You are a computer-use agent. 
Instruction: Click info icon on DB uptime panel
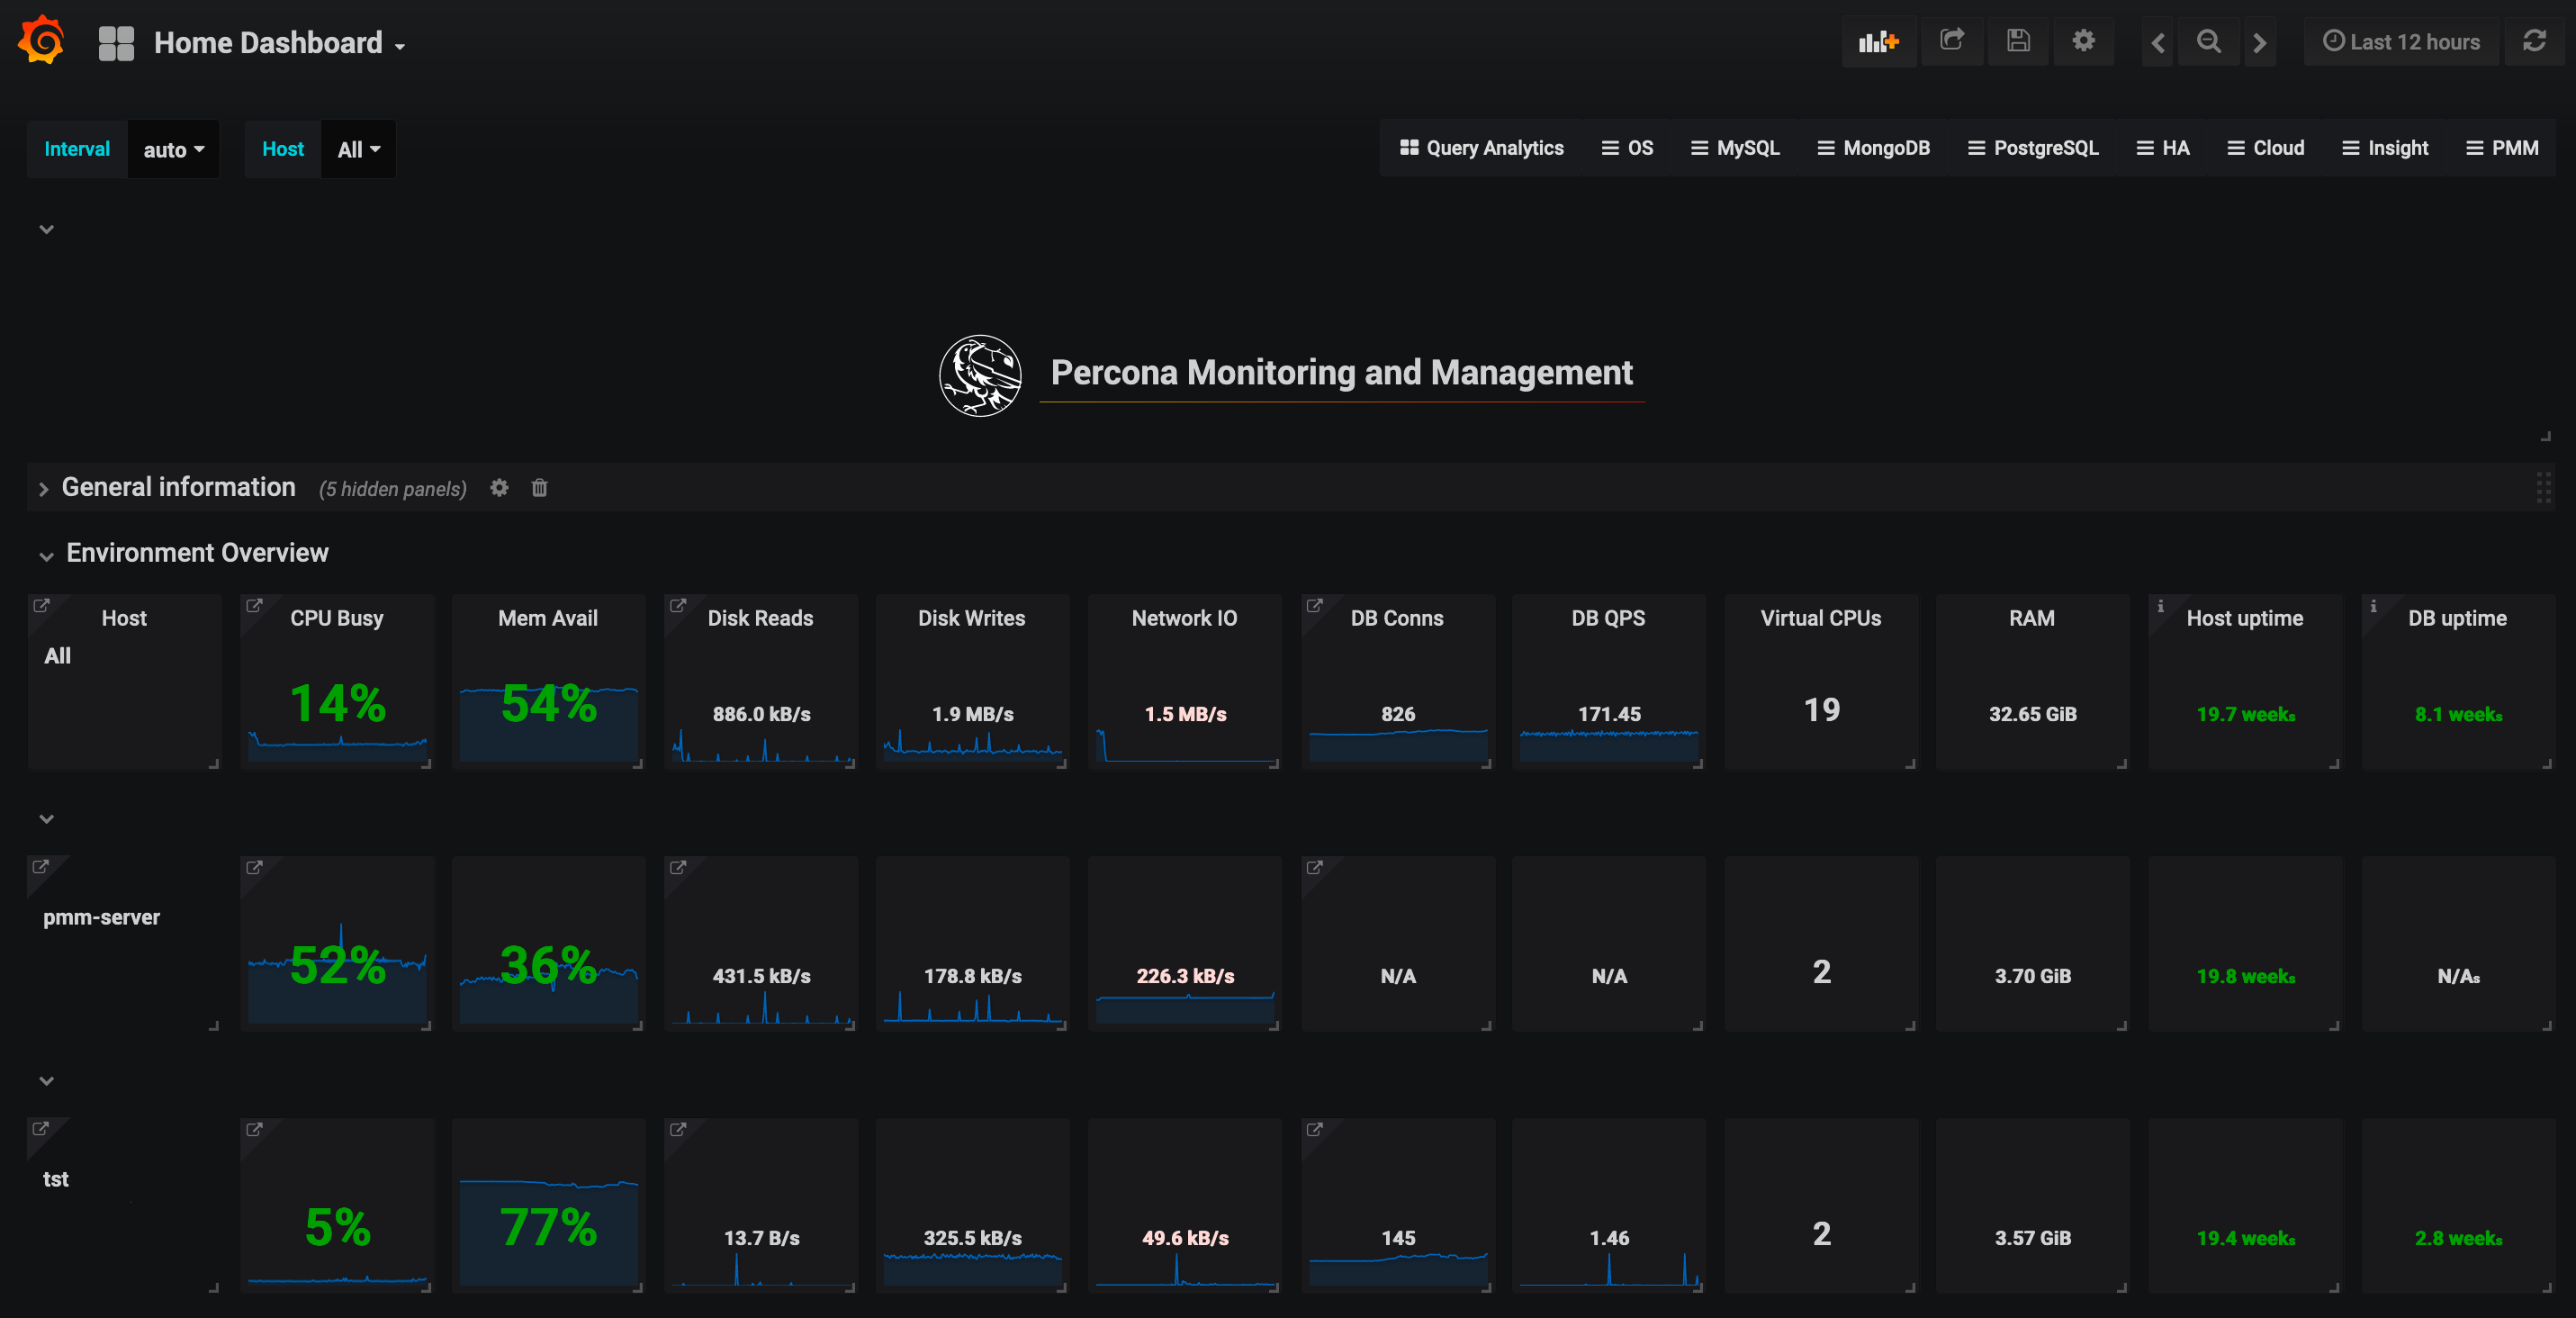[2373, 606]
